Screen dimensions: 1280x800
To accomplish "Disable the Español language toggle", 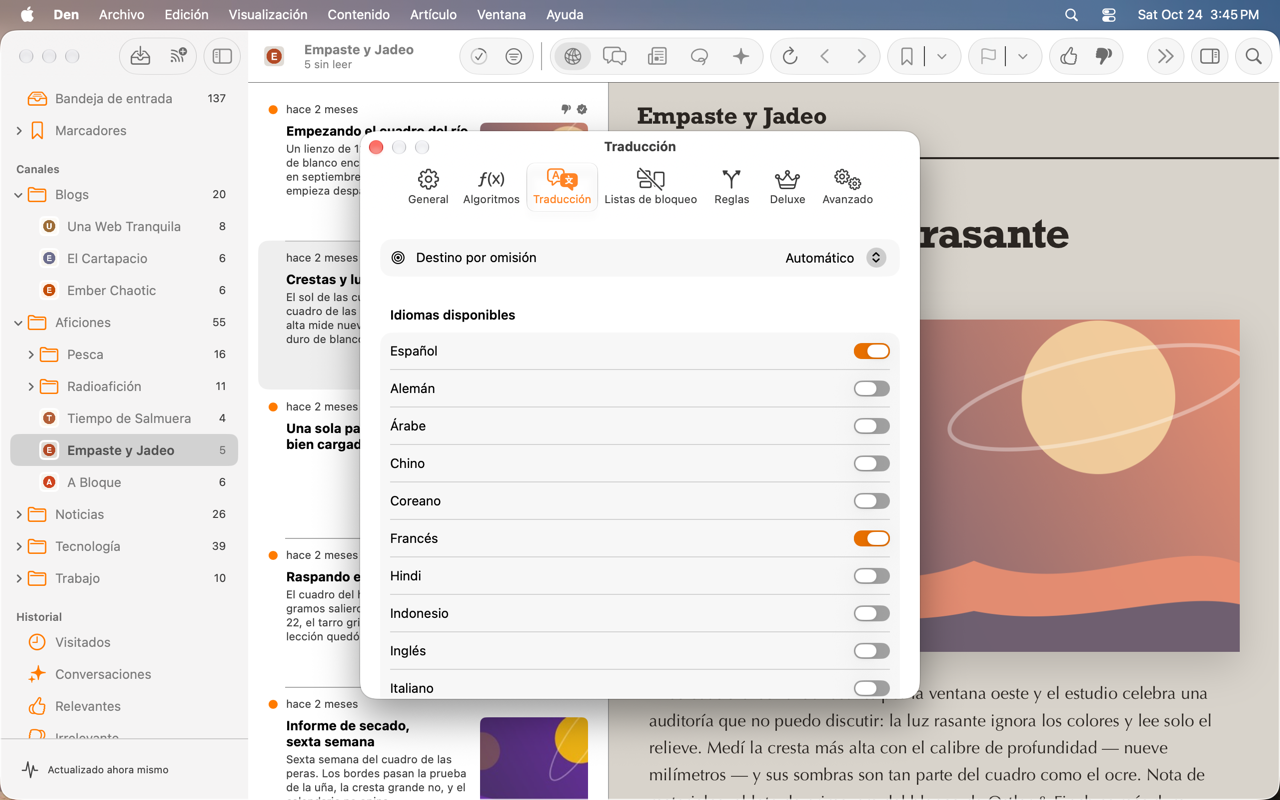I will point(871,351).
